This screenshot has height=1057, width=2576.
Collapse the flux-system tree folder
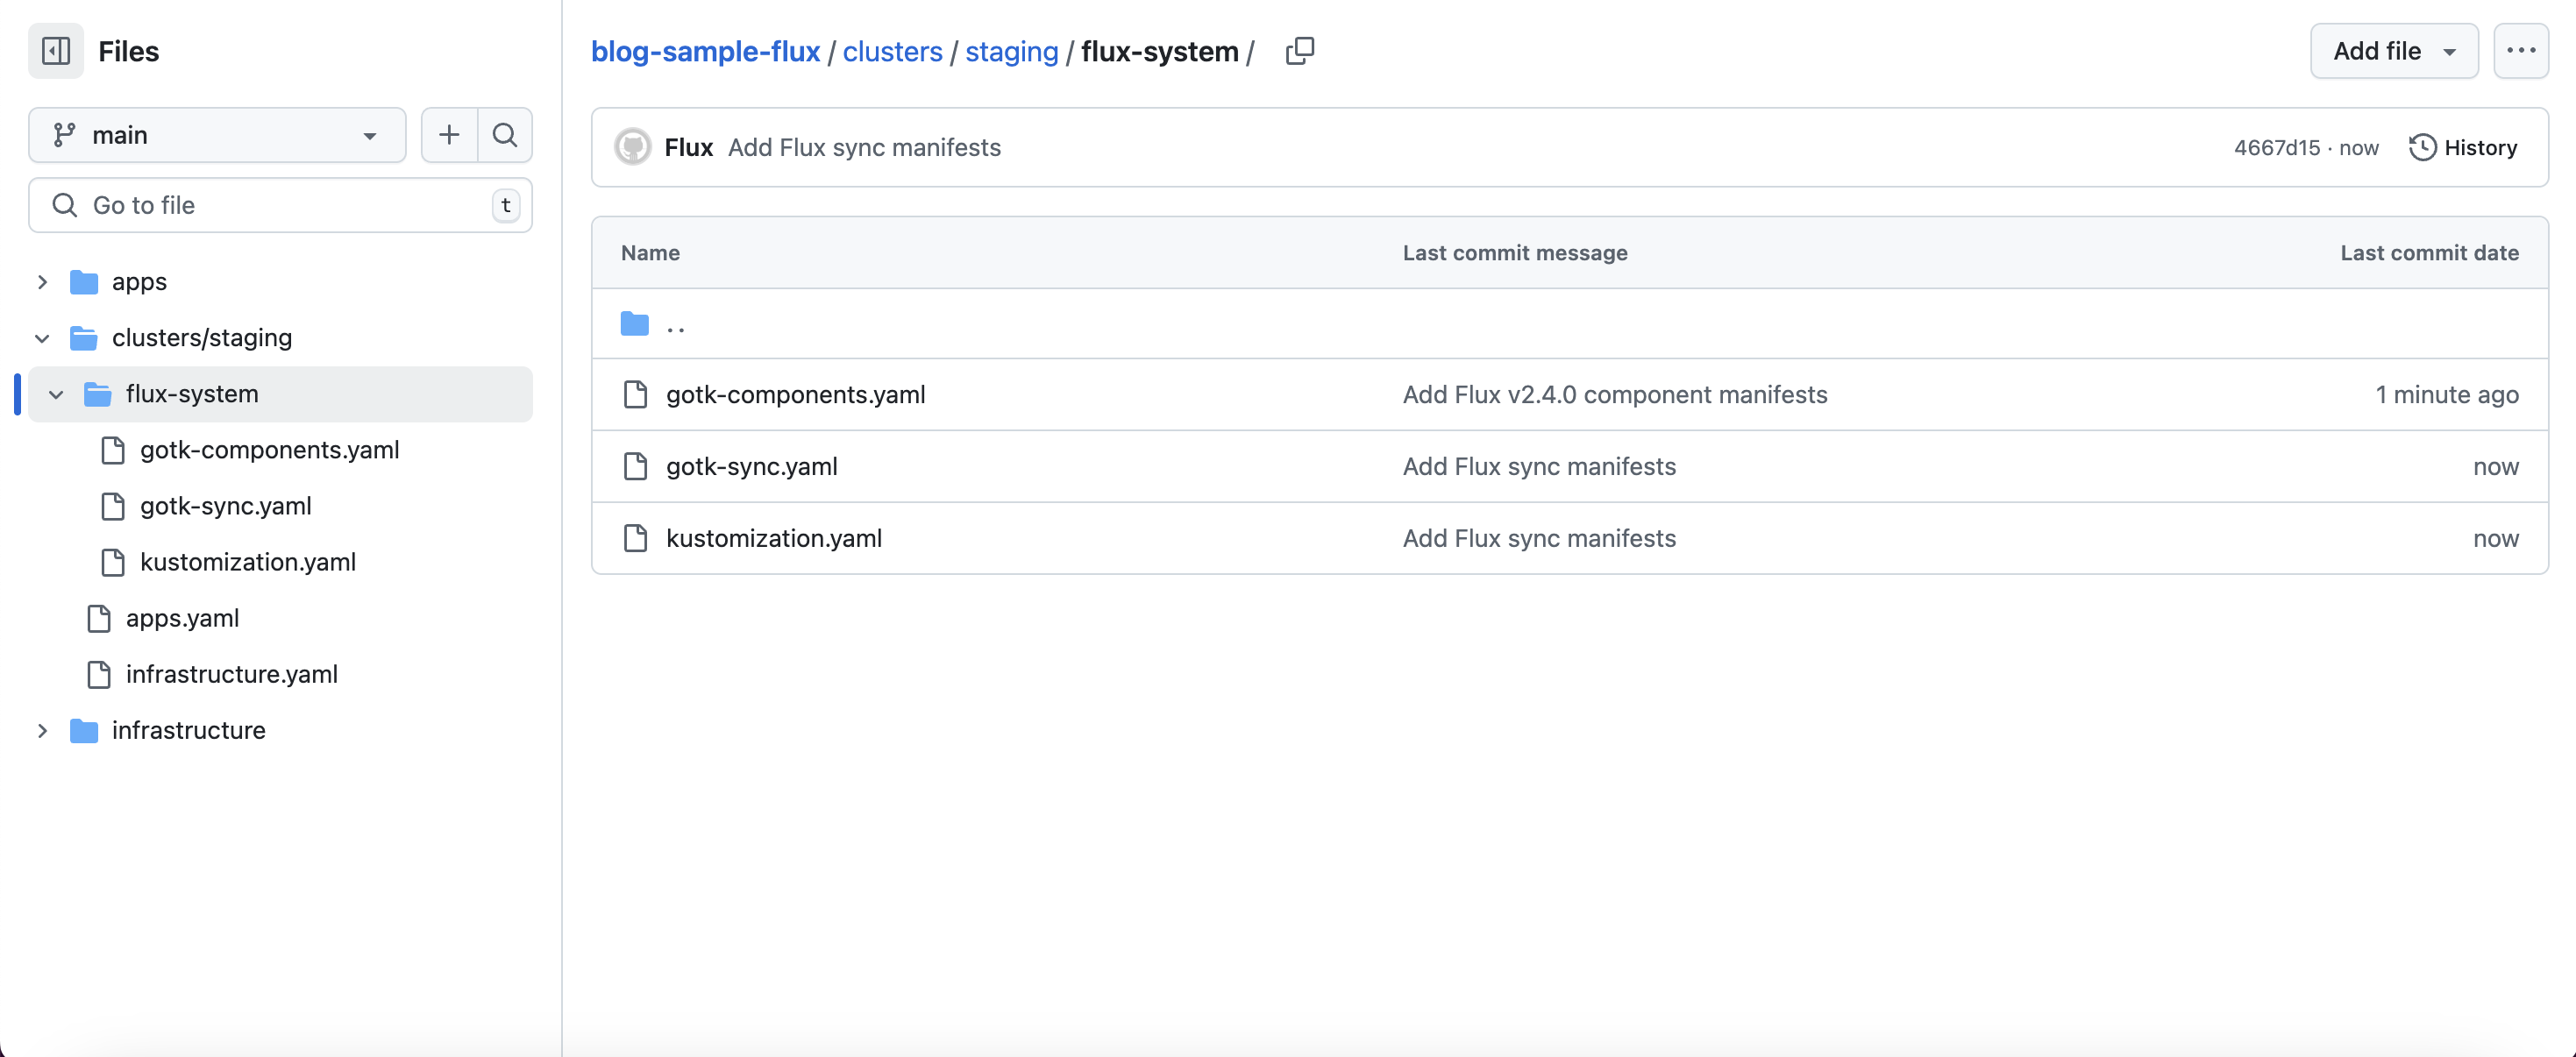point(56,394)
